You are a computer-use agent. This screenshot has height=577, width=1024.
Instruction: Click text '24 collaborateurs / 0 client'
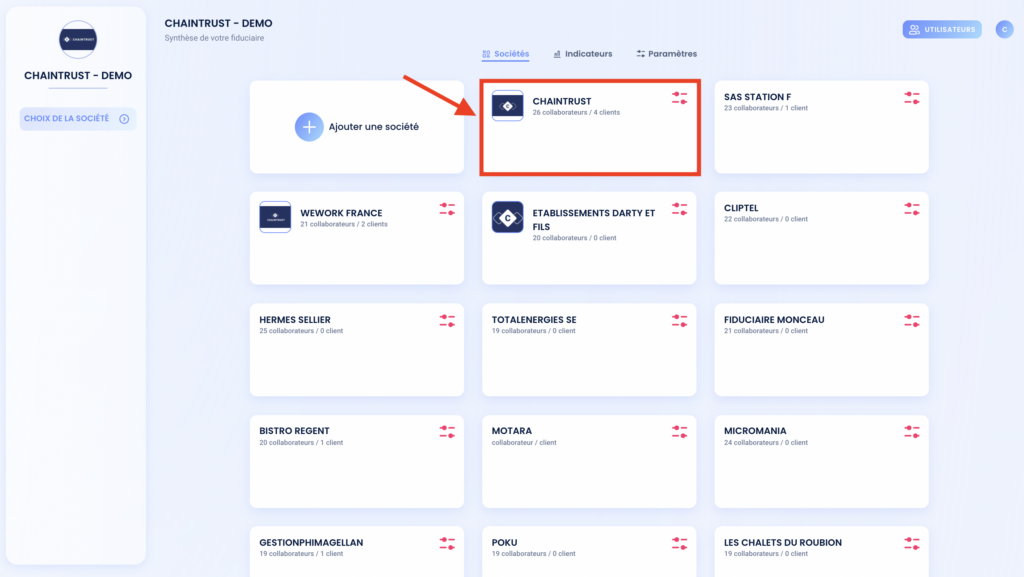coord(765,442)
